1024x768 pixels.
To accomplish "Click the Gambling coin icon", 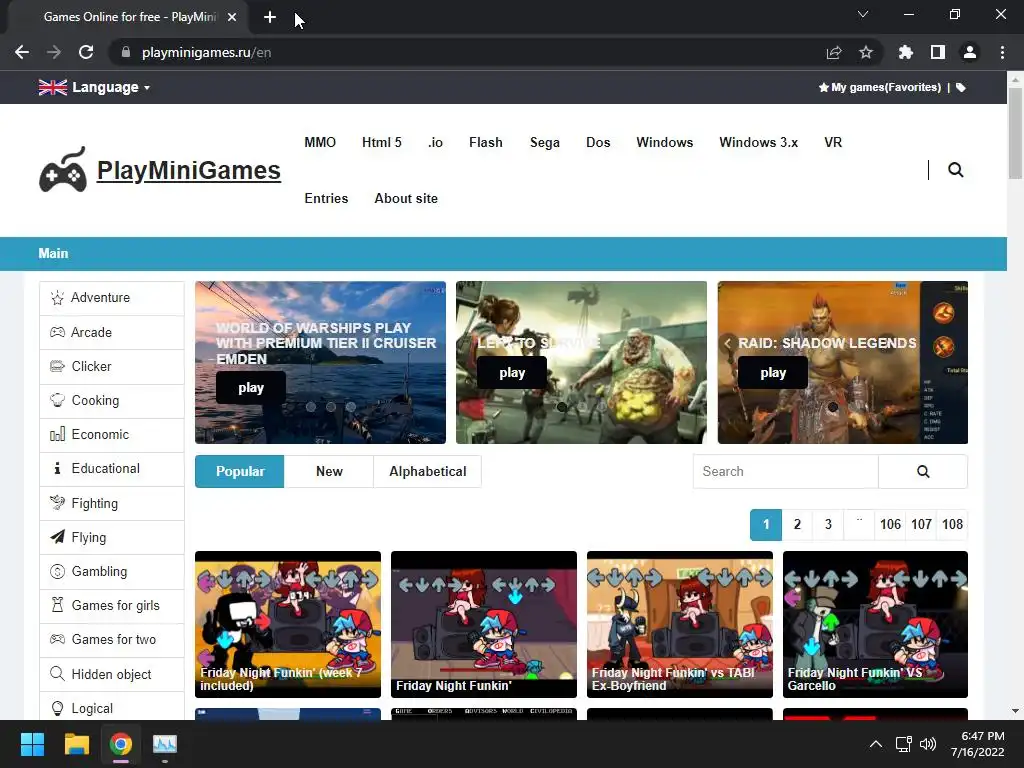I will tap(57, 571).
